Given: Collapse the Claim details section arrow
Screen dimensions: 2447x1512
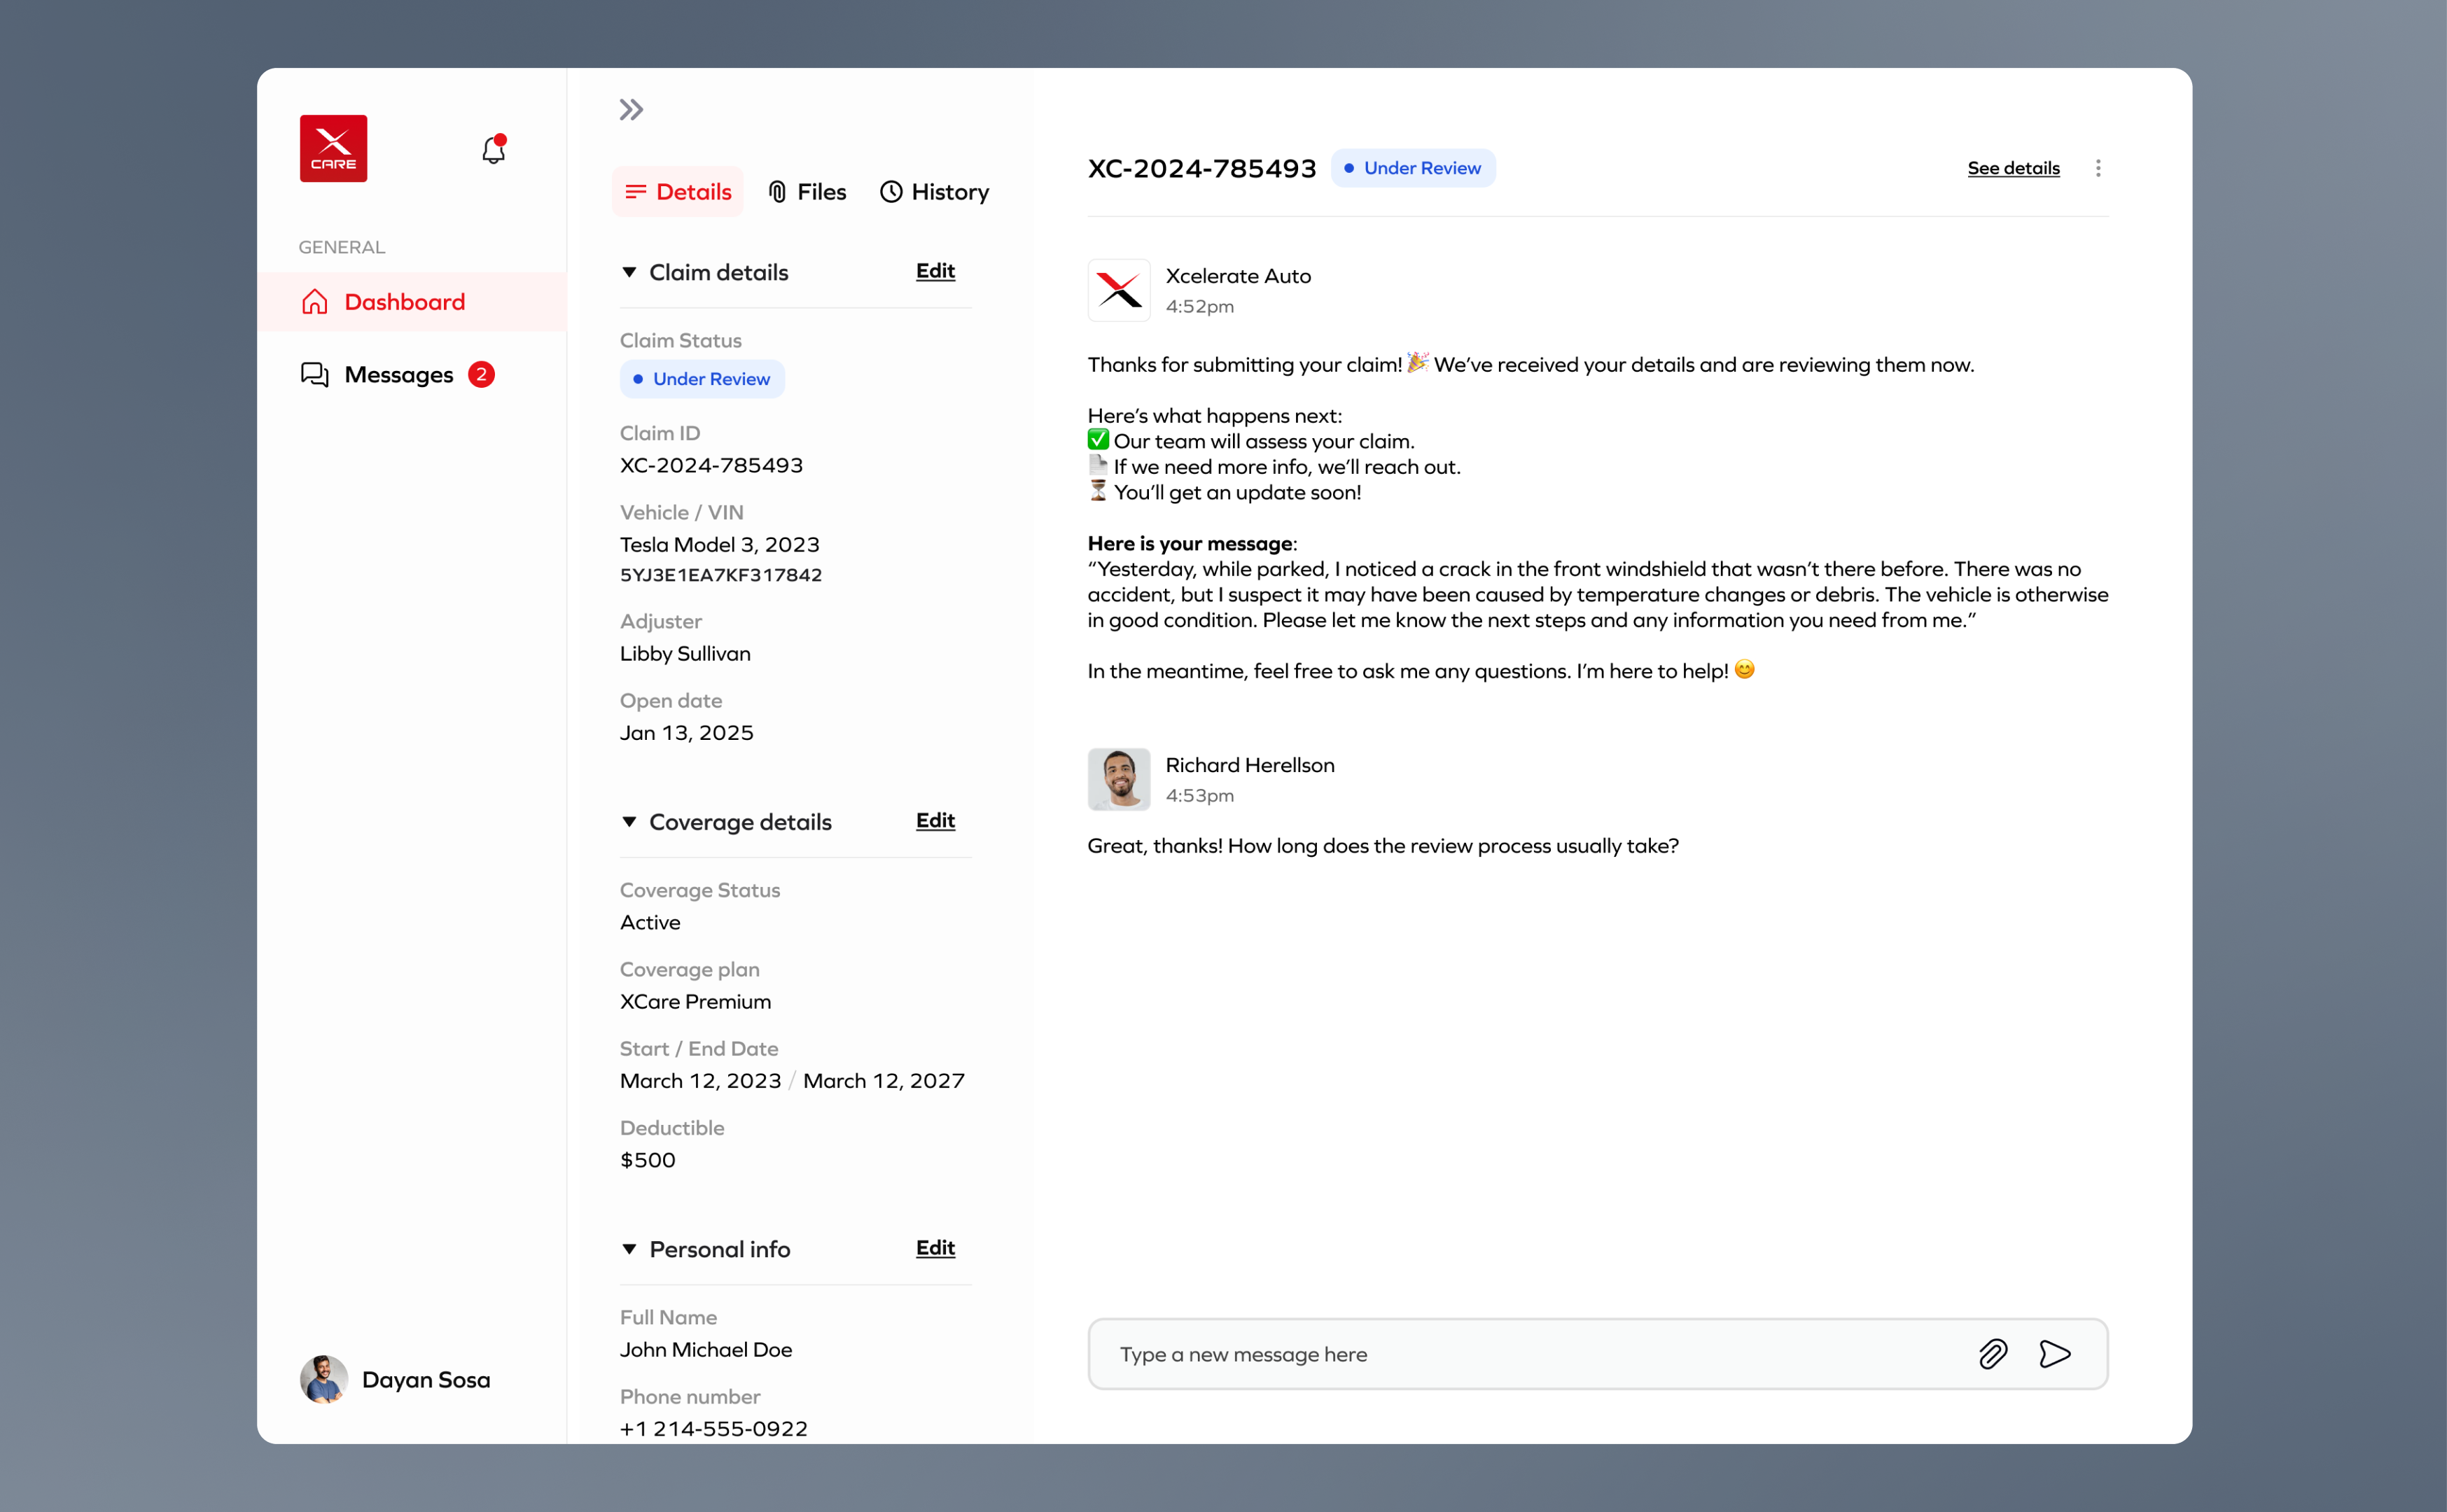Looking at the screenshot, I should coord(629,272).
